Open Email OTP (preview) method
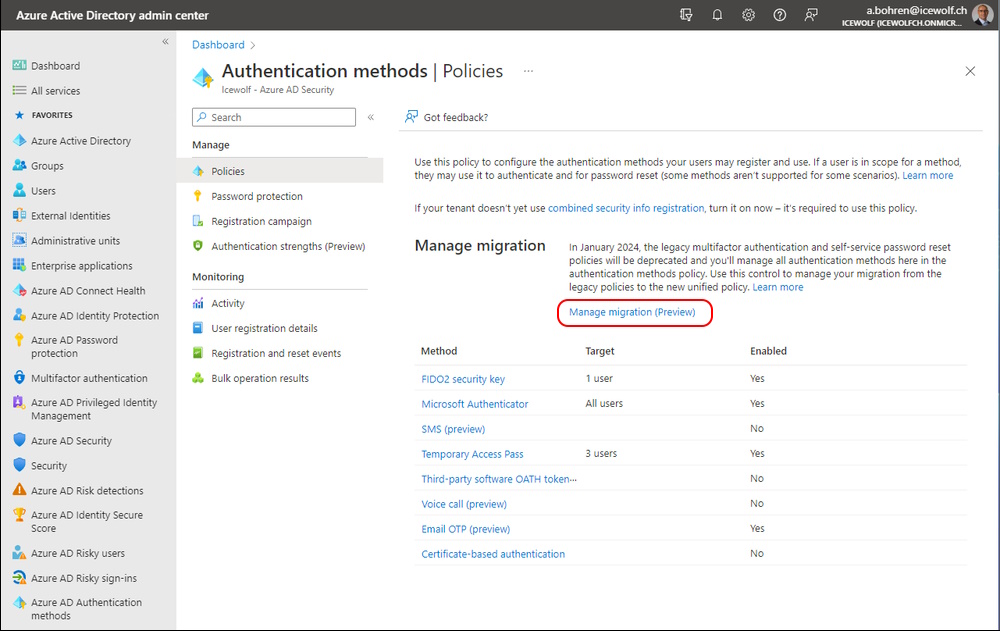This screenshot has height=631, width=1000. coord(466,528)
